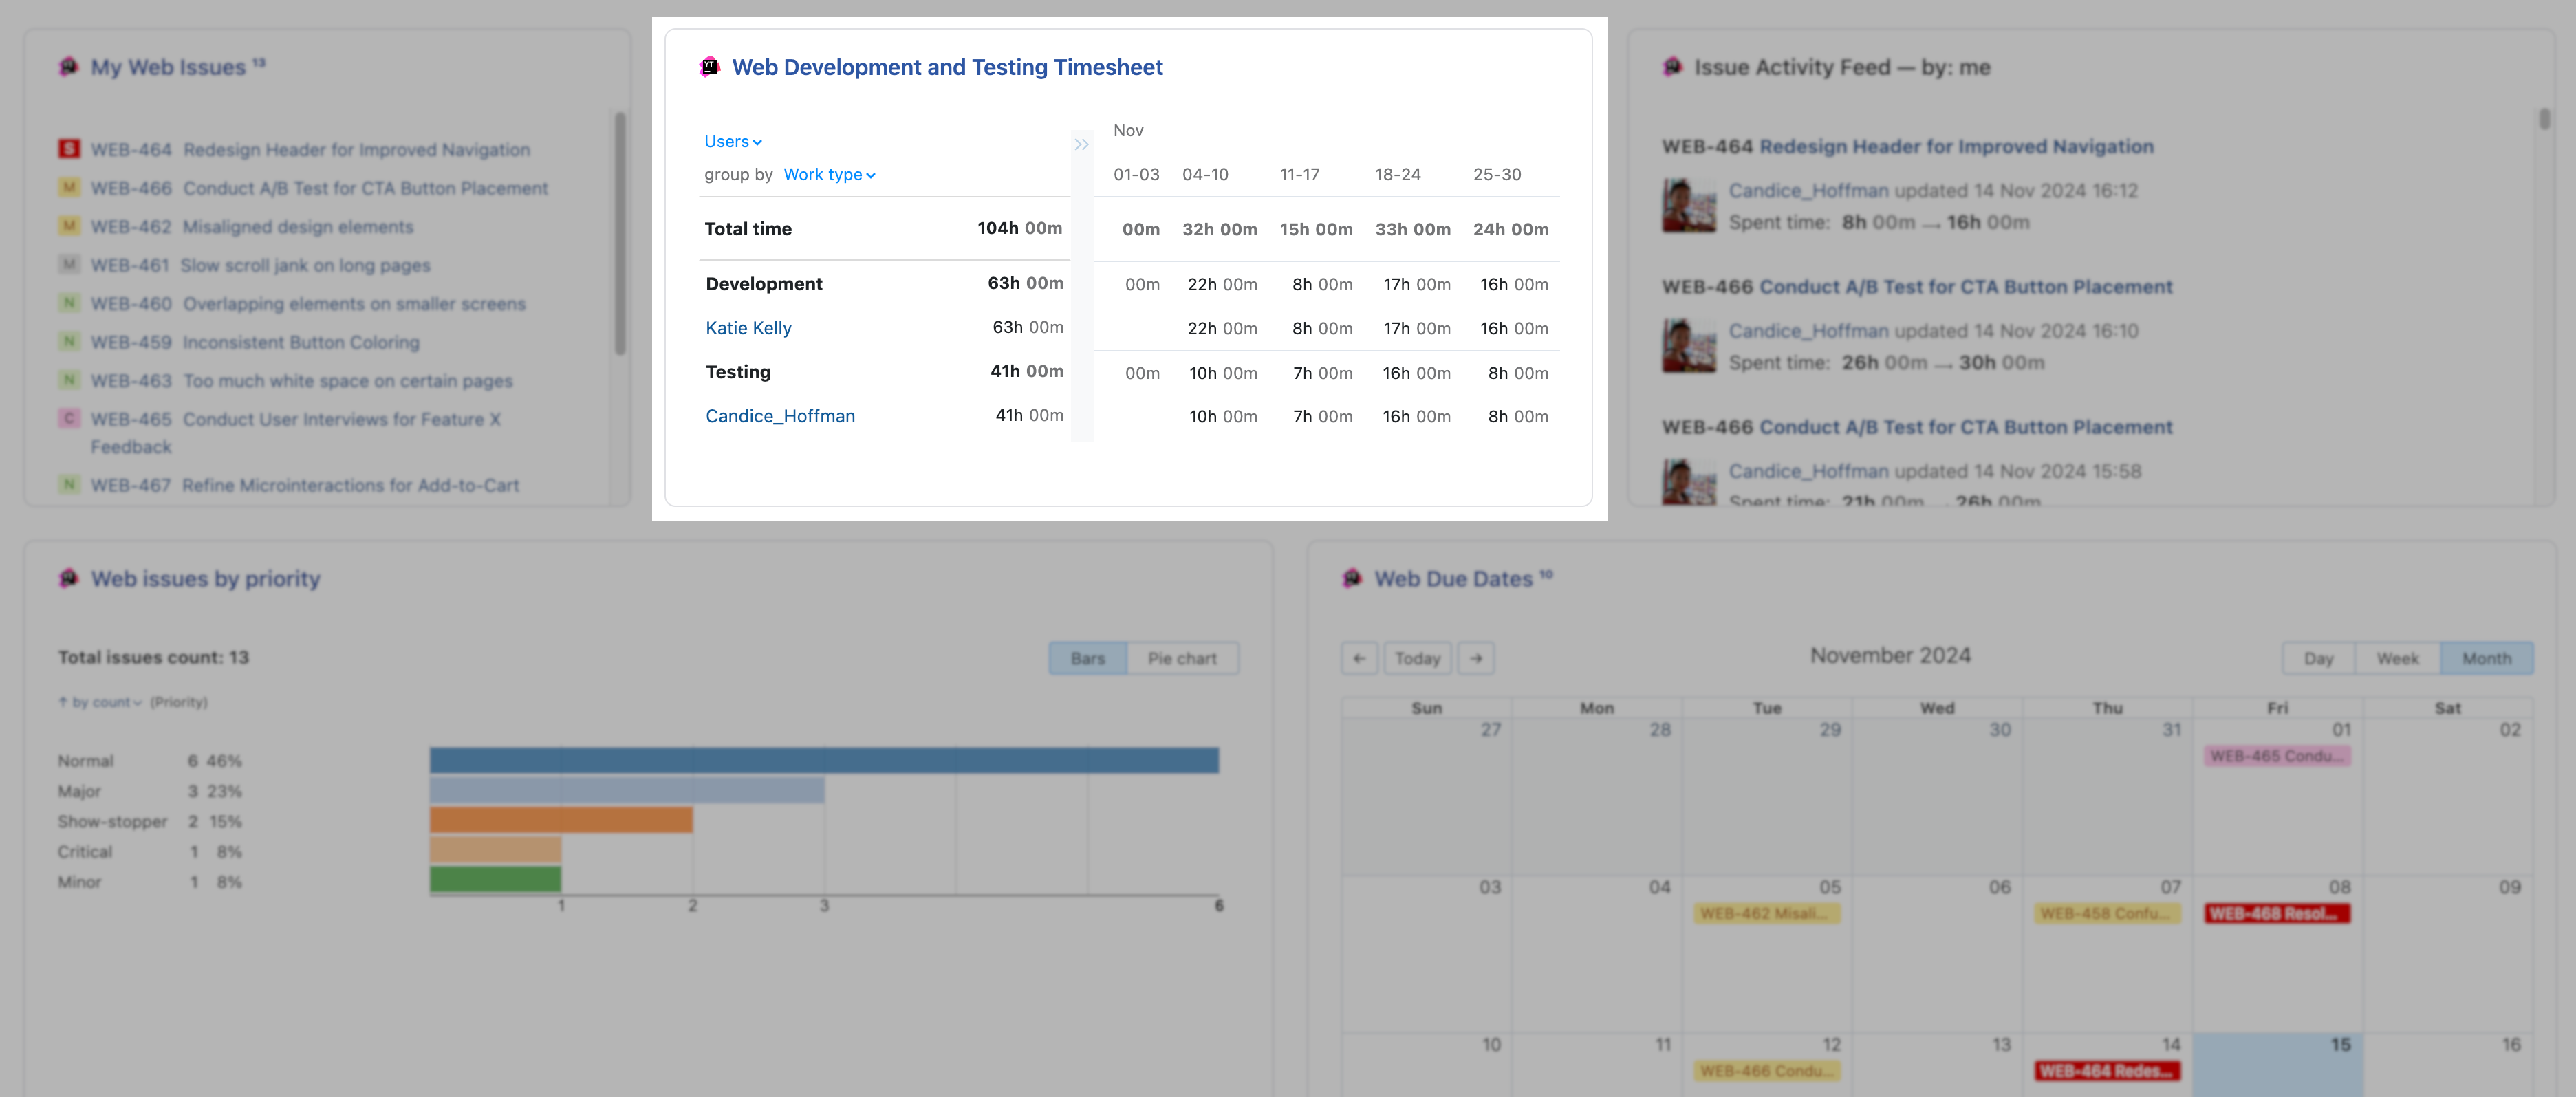Screen dimensions: 2576x1097
Task: Open the Work type group-by dropdown
Action: tap(828, 174)
